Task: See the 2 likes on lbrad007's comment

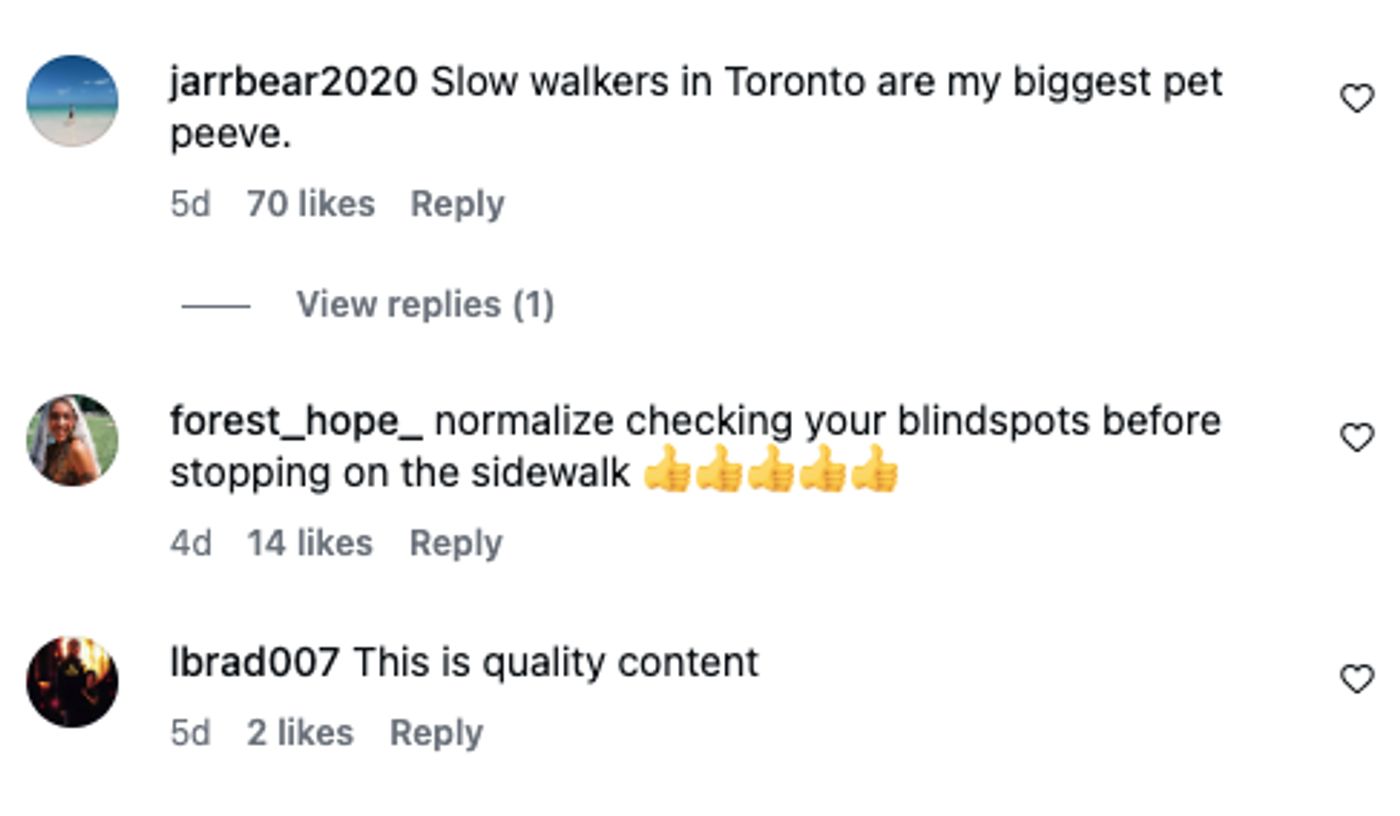Action: click(300, 733)
